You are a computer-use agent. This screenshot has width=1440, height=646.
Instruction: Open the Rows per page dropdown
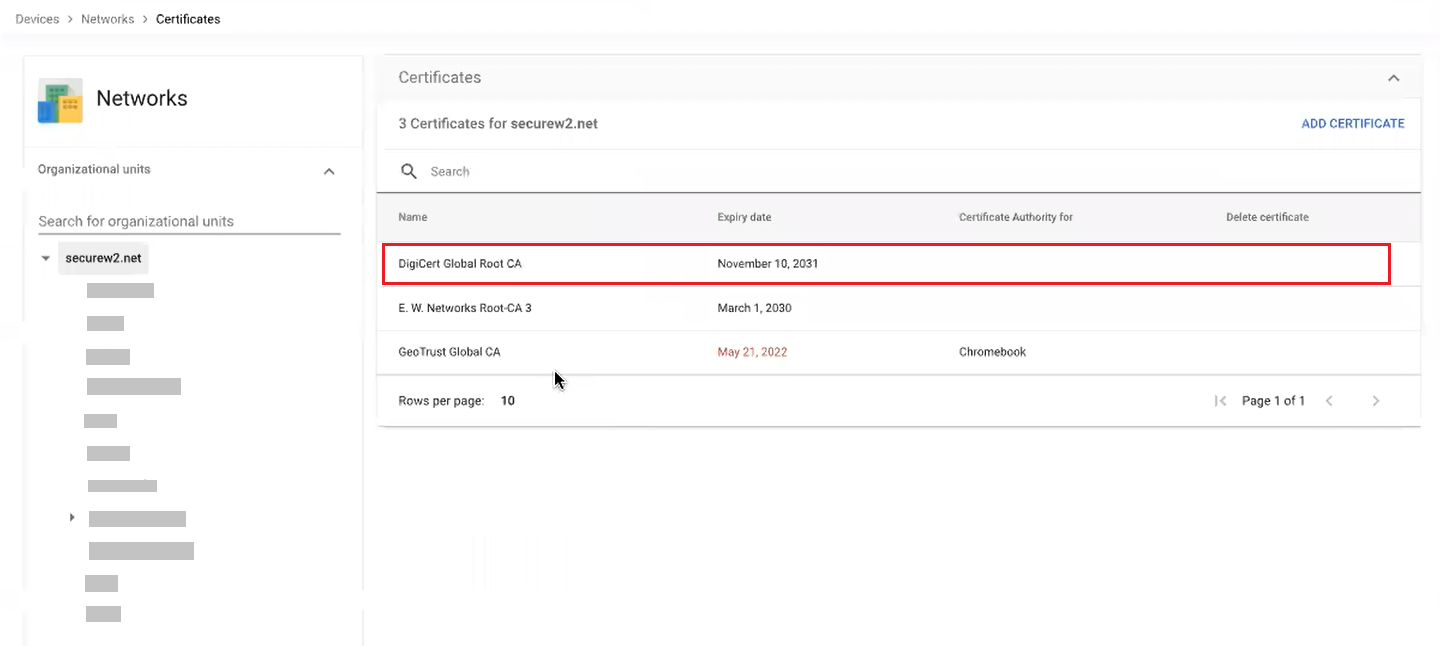tap(508, 401)
